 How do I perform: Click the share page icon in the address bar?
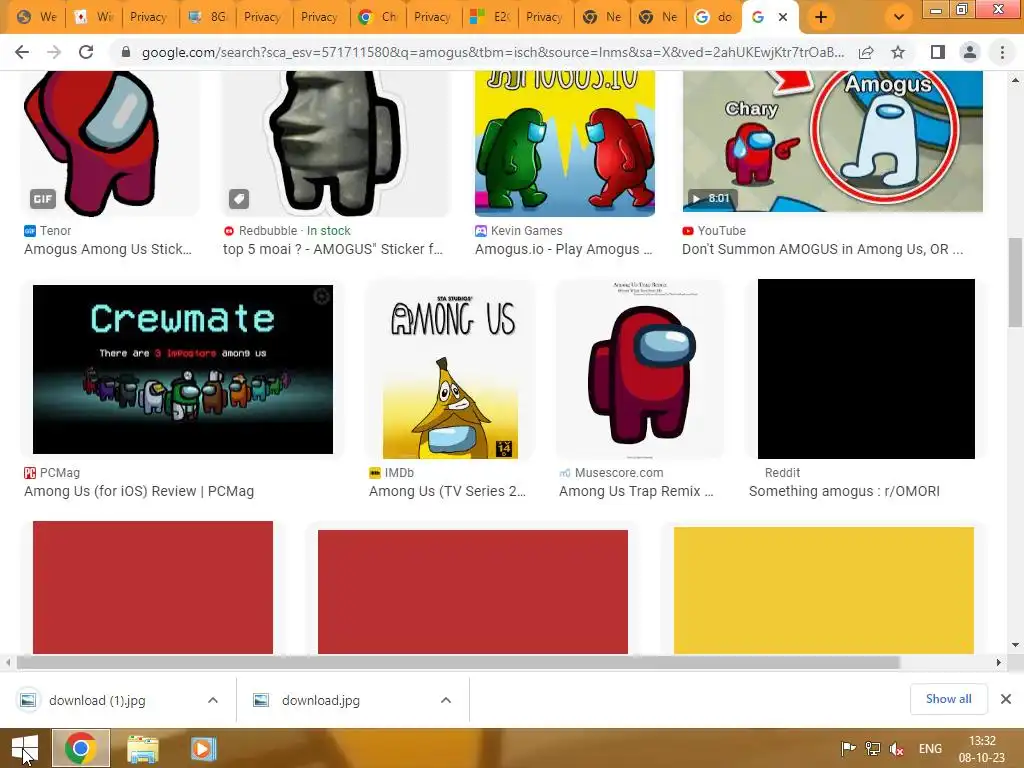point(866,52)
